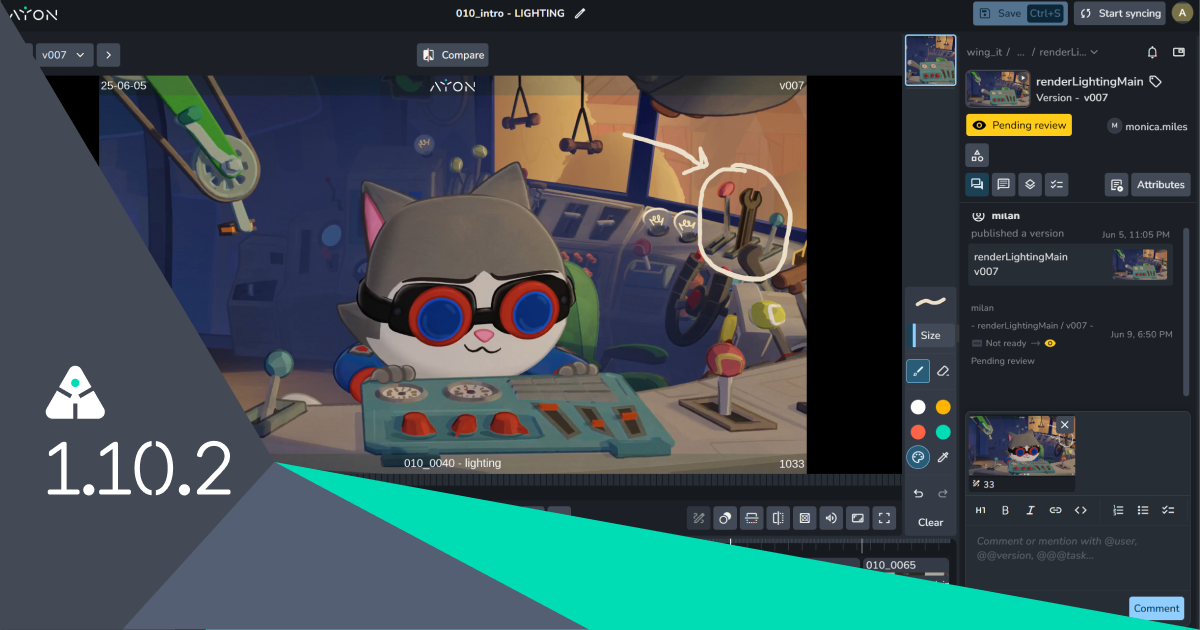Insert numbered list in comment
1200x630 pixels.
tap(1119, 510)
